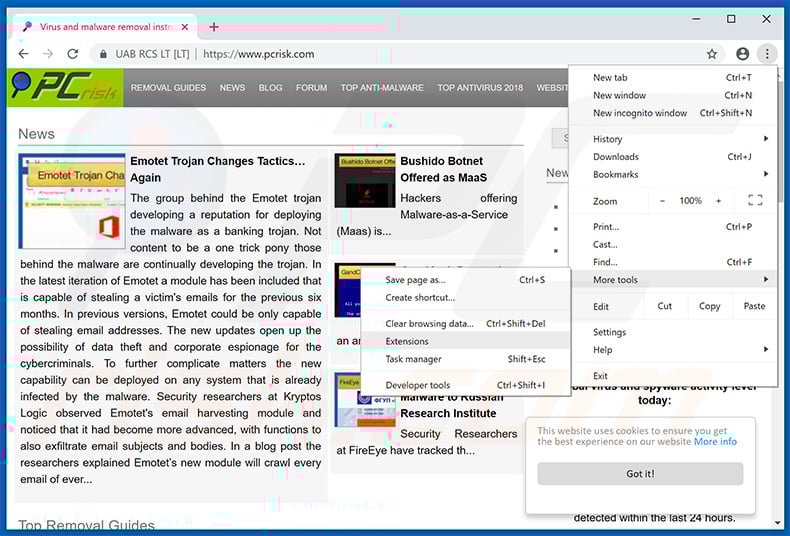Viewport: 790px width, 536px height.
Task: Close the Virus and malware removal tab
Action: [185, 27]
